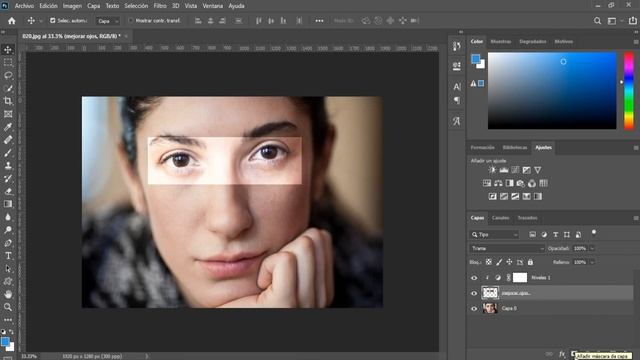Click the Share button at top right
The height and width of the screenshot is (360, 640).
tap(632, 21)
